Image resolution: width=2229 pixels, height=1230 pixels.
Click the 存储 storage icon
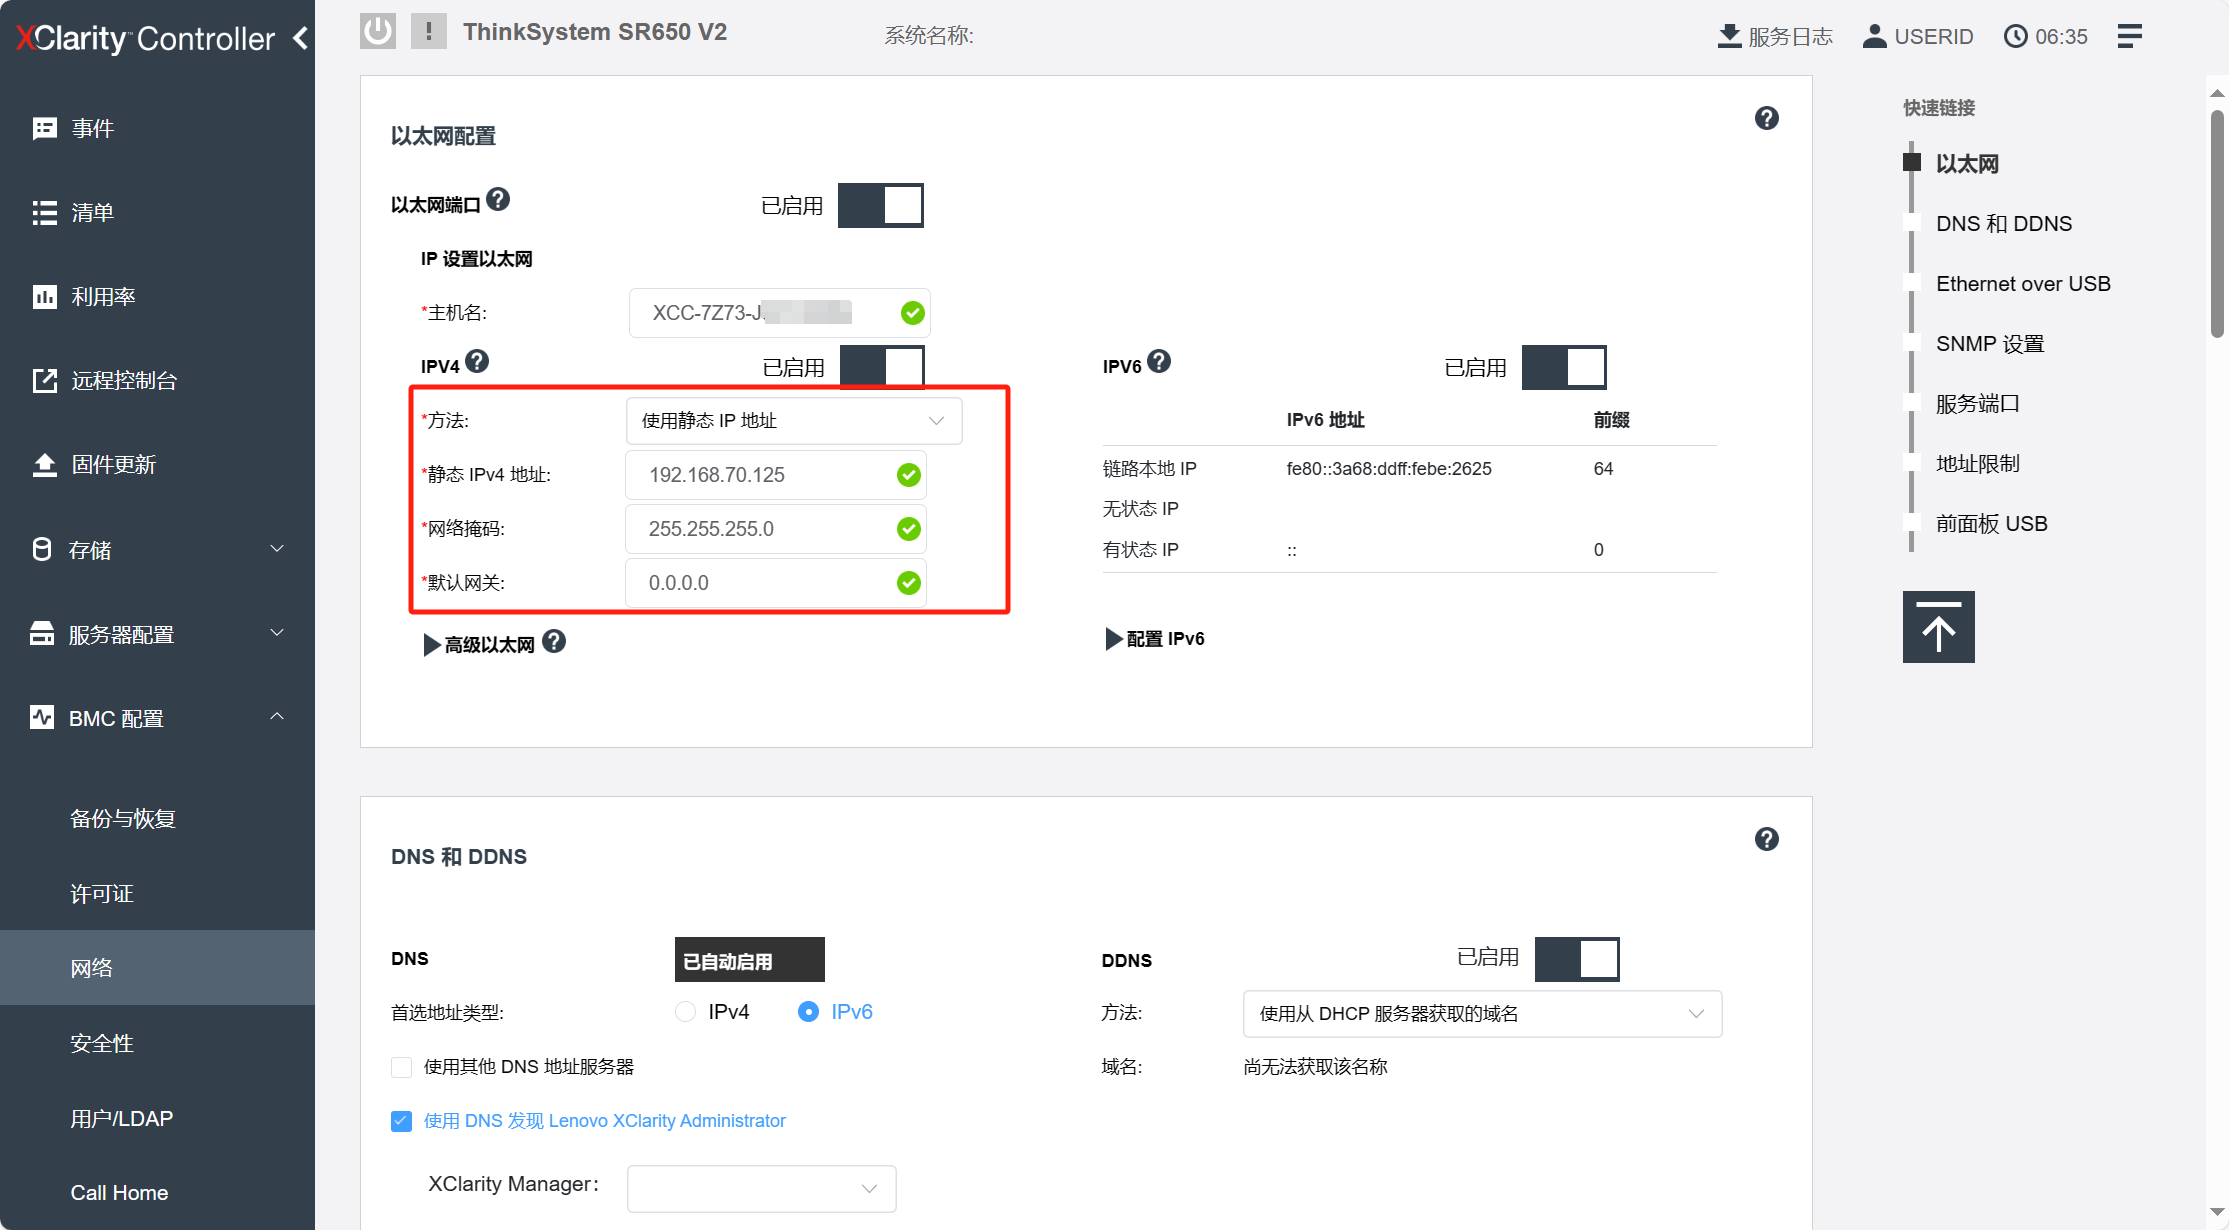[42, 549]
